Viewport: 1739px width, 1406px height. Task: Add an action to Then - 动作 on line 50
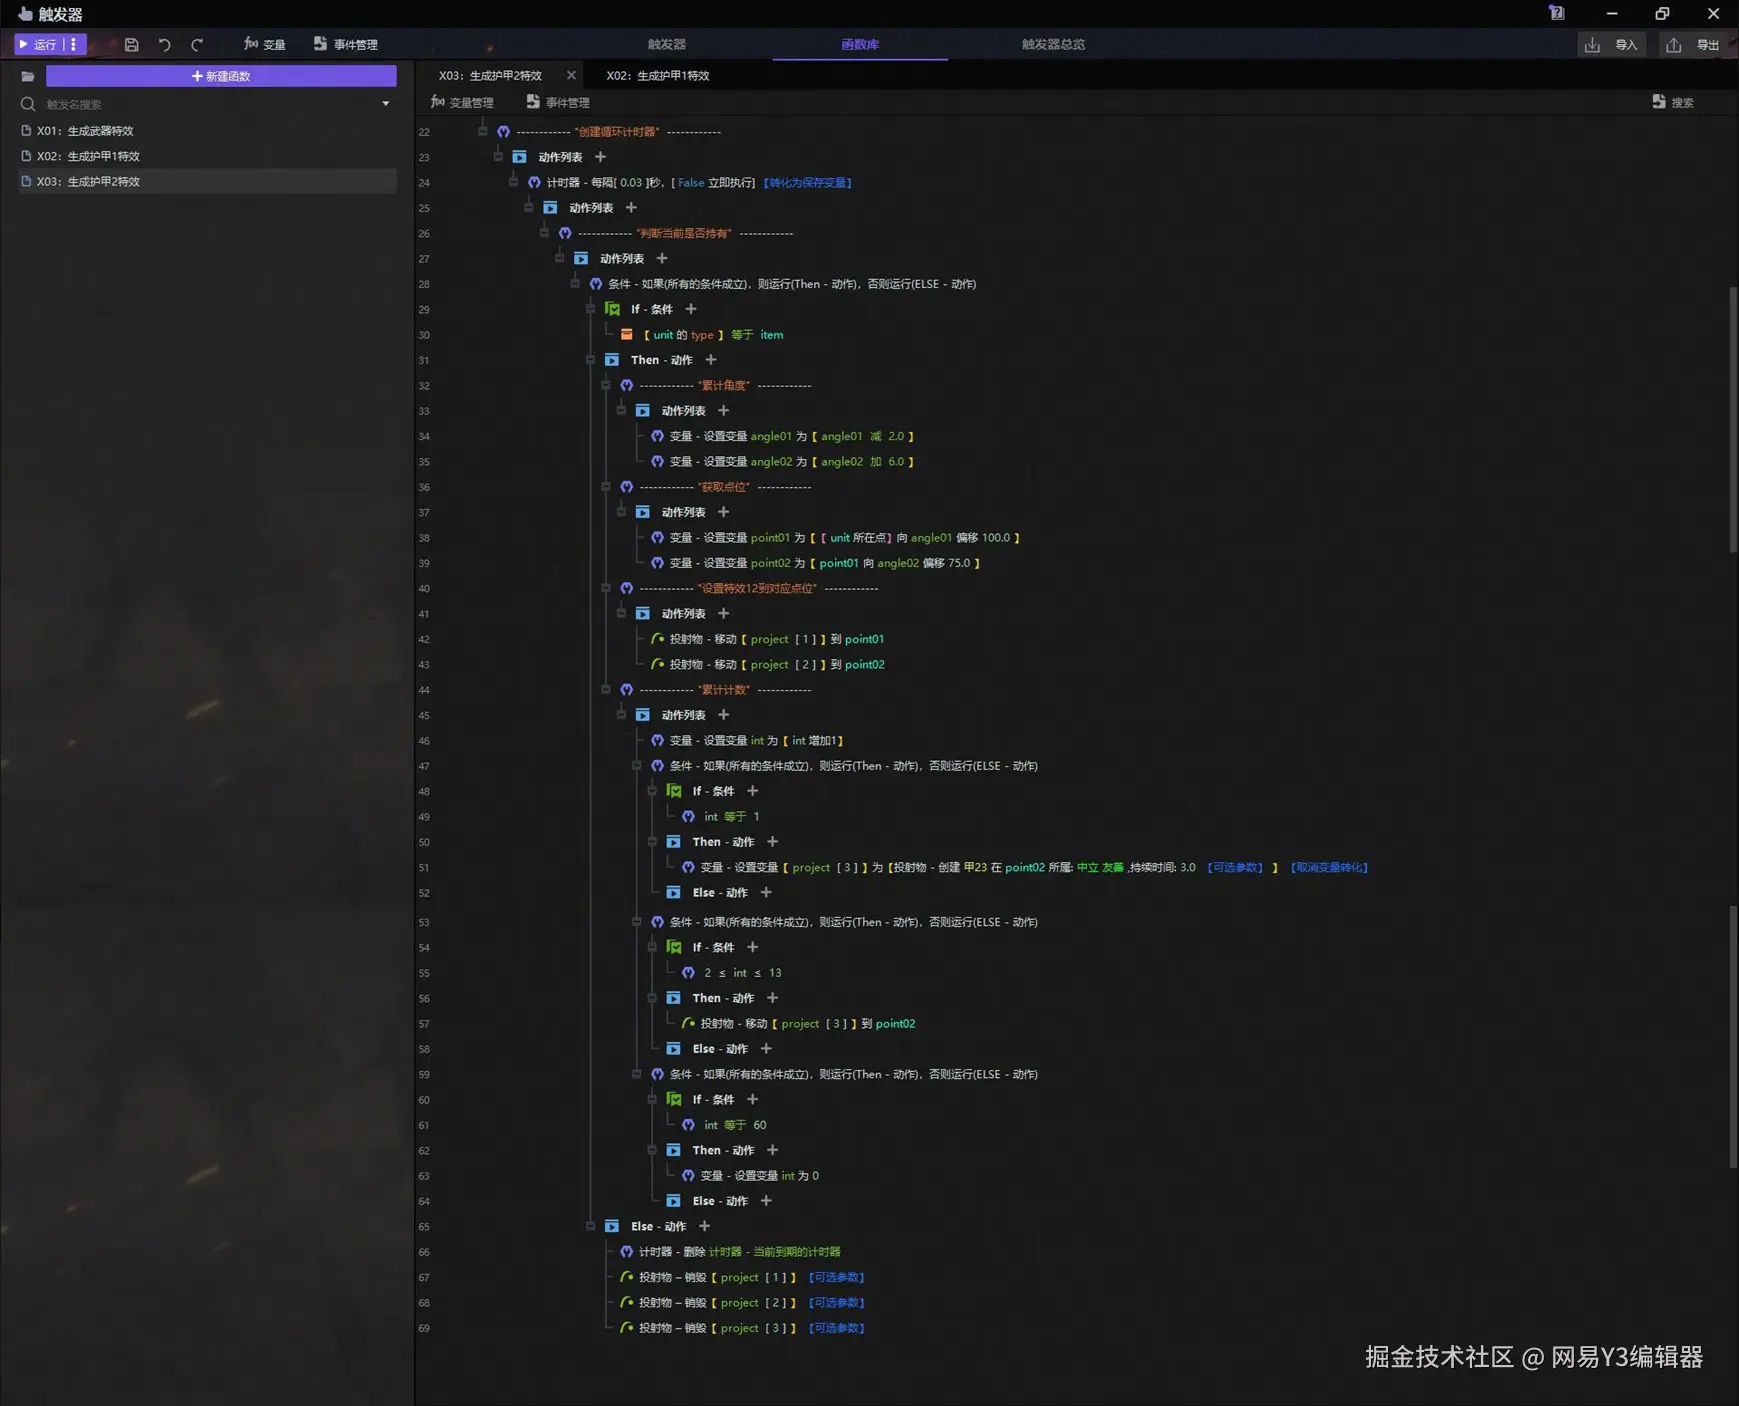click(x=772, y=842)
